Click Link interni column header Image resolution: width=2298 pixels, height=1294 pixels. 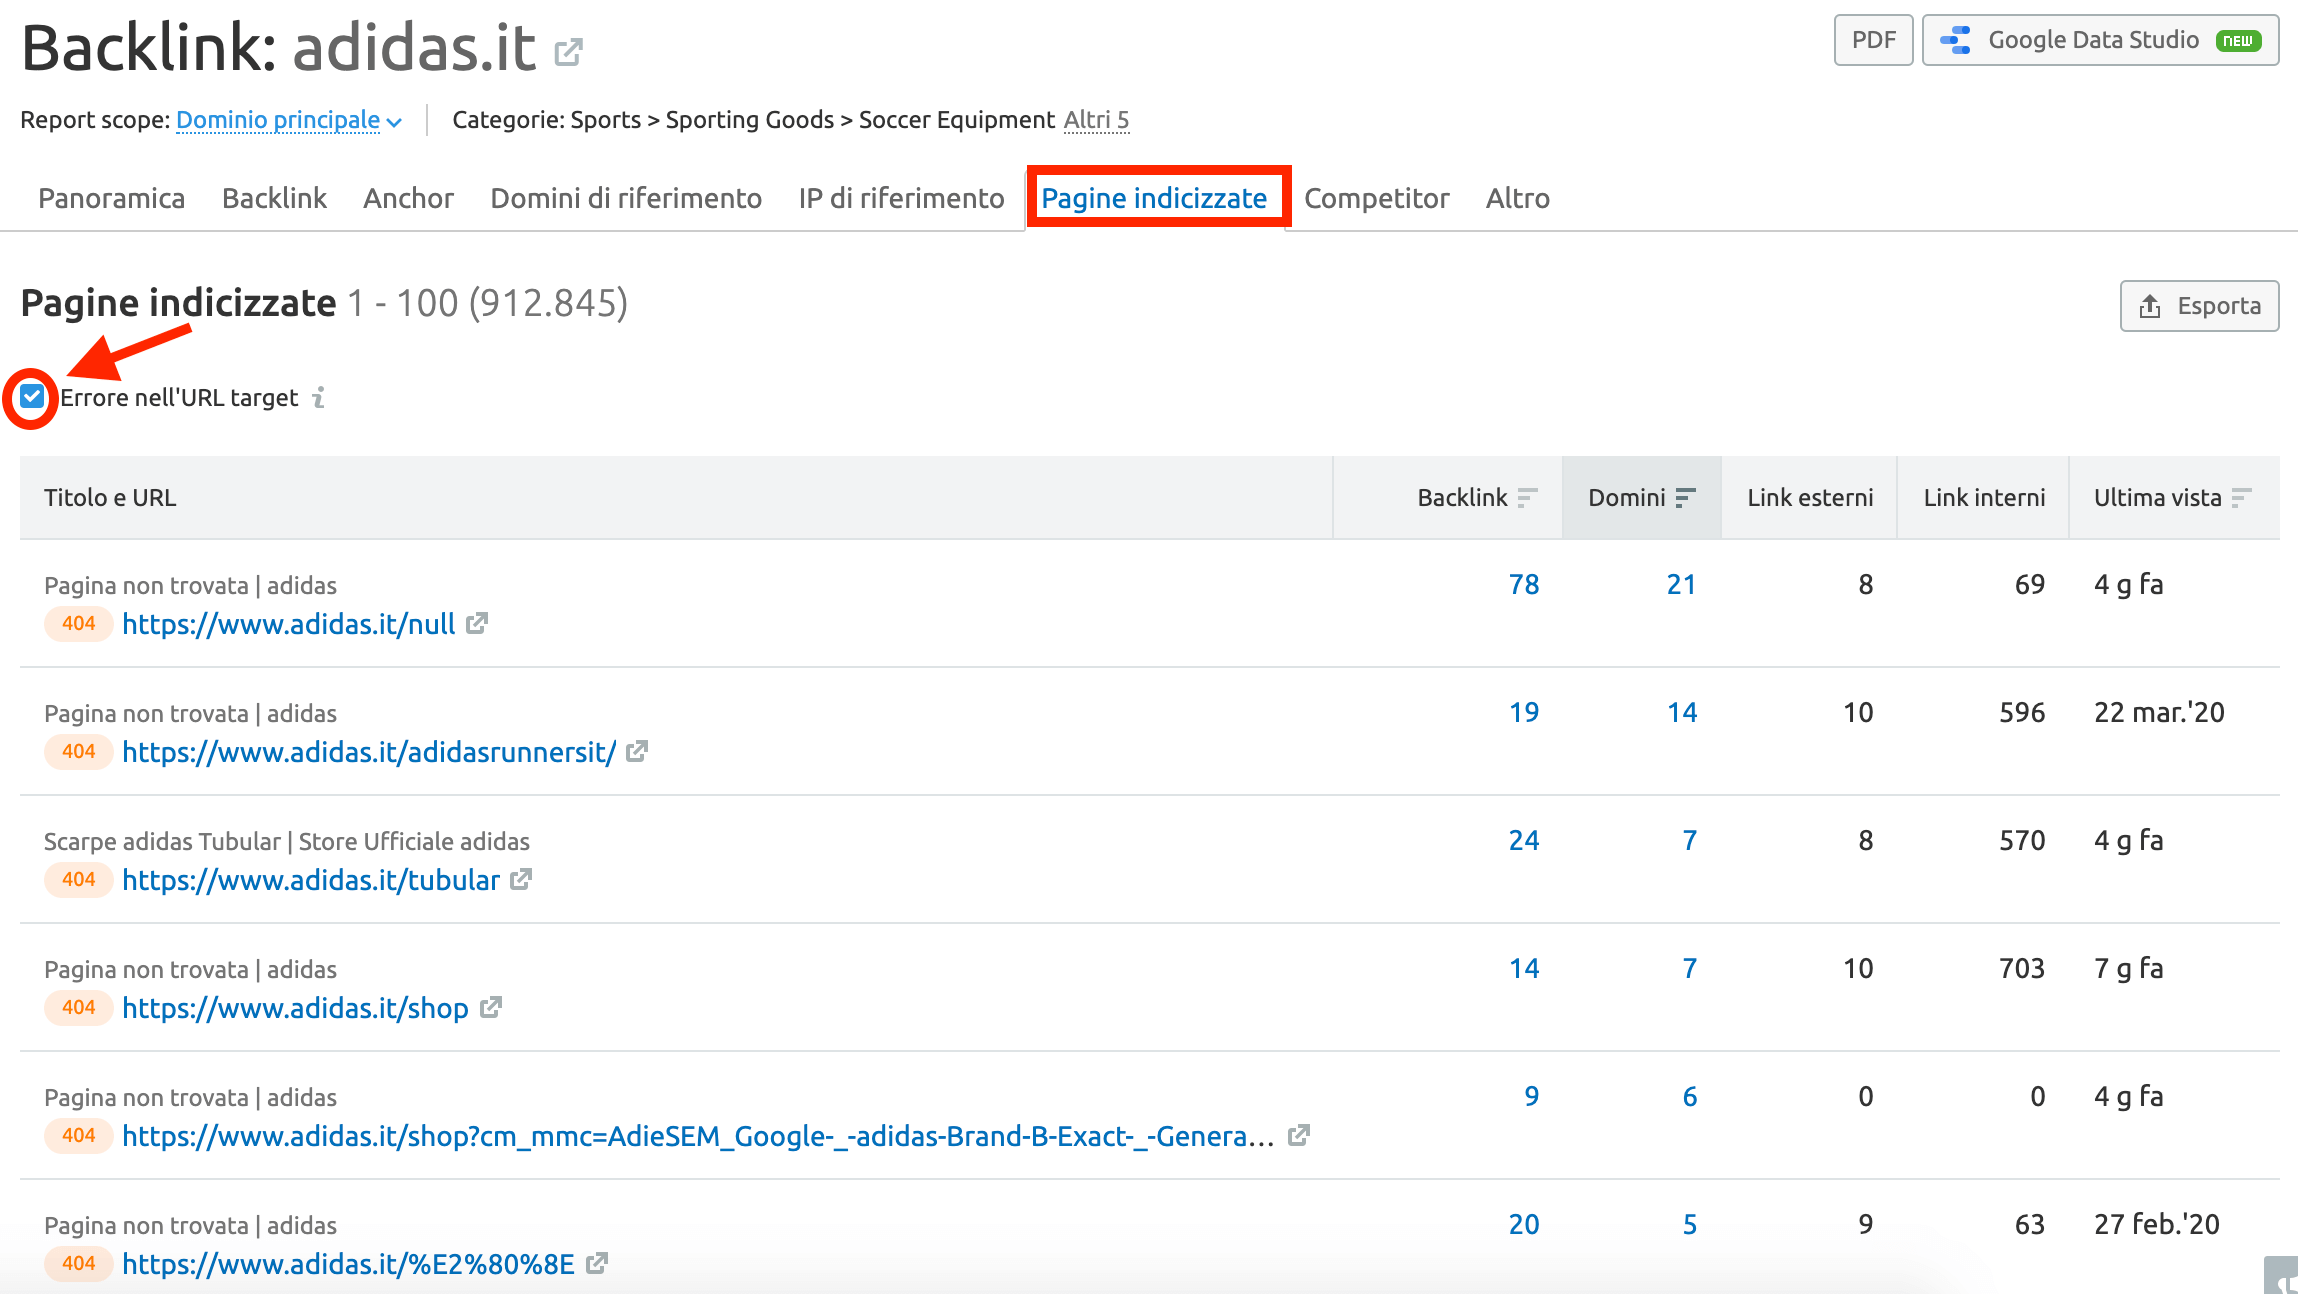1984,497
